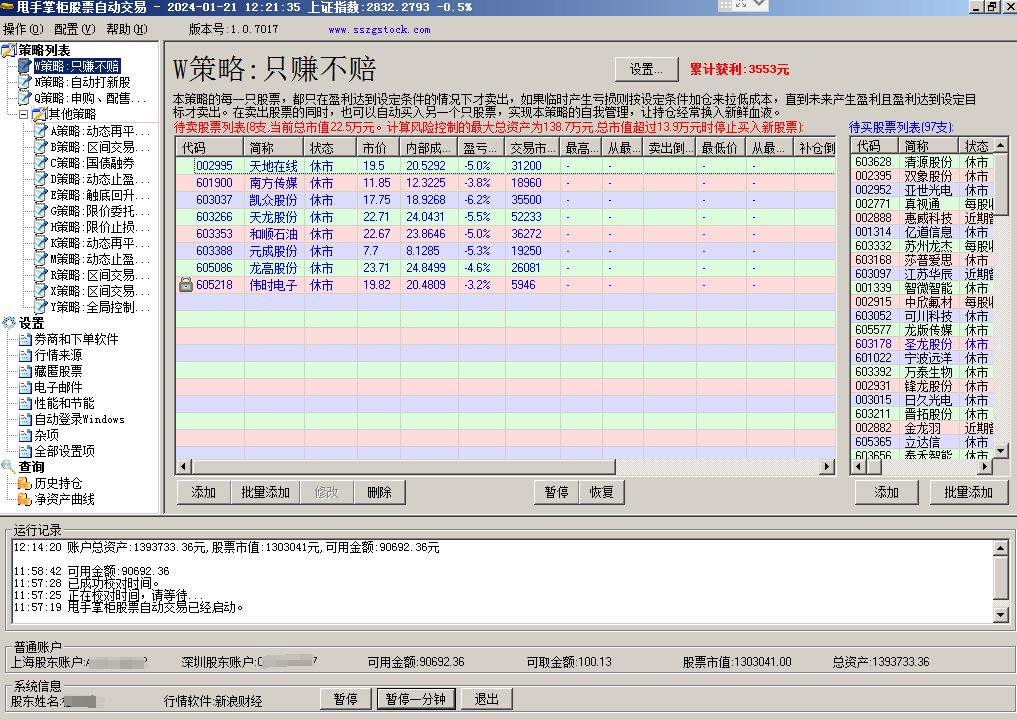This screenshot has width=1017, height=720.
Task: Select 藏匿股票 in the settings tree
Action: pyautogui.click(x=58, y=371)
